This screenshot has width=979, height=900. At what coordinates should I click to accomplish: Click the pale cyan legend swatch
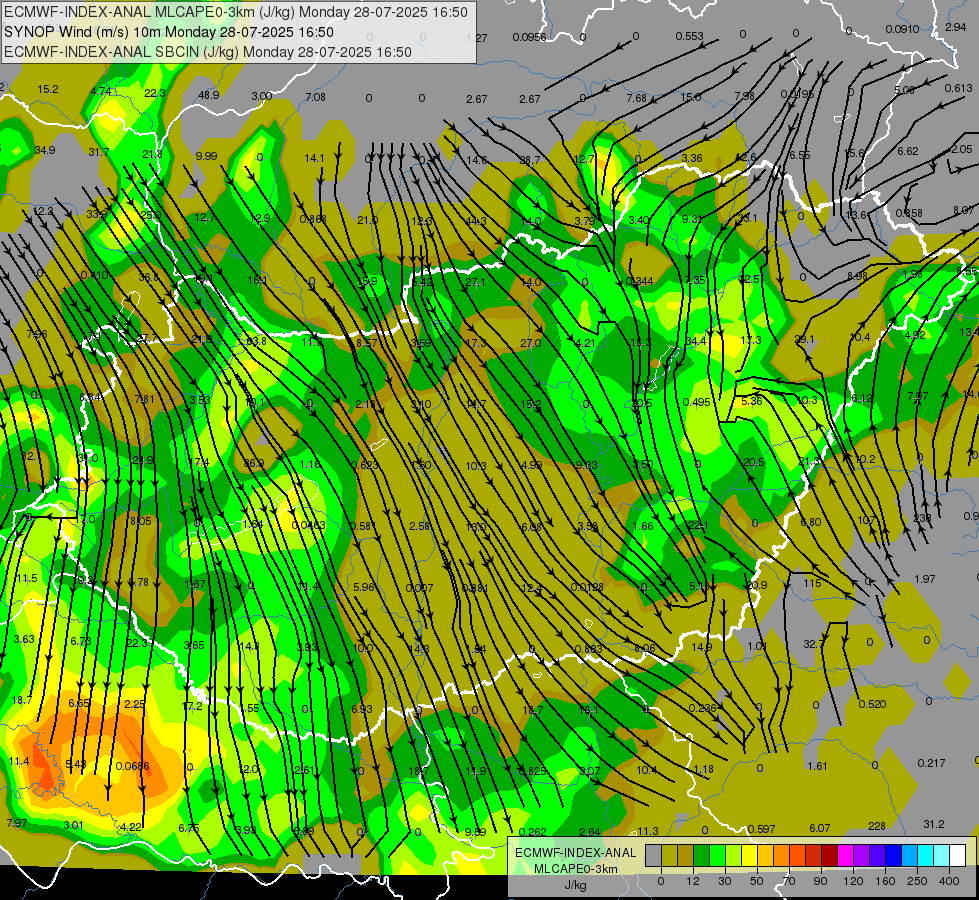(942, 855)
